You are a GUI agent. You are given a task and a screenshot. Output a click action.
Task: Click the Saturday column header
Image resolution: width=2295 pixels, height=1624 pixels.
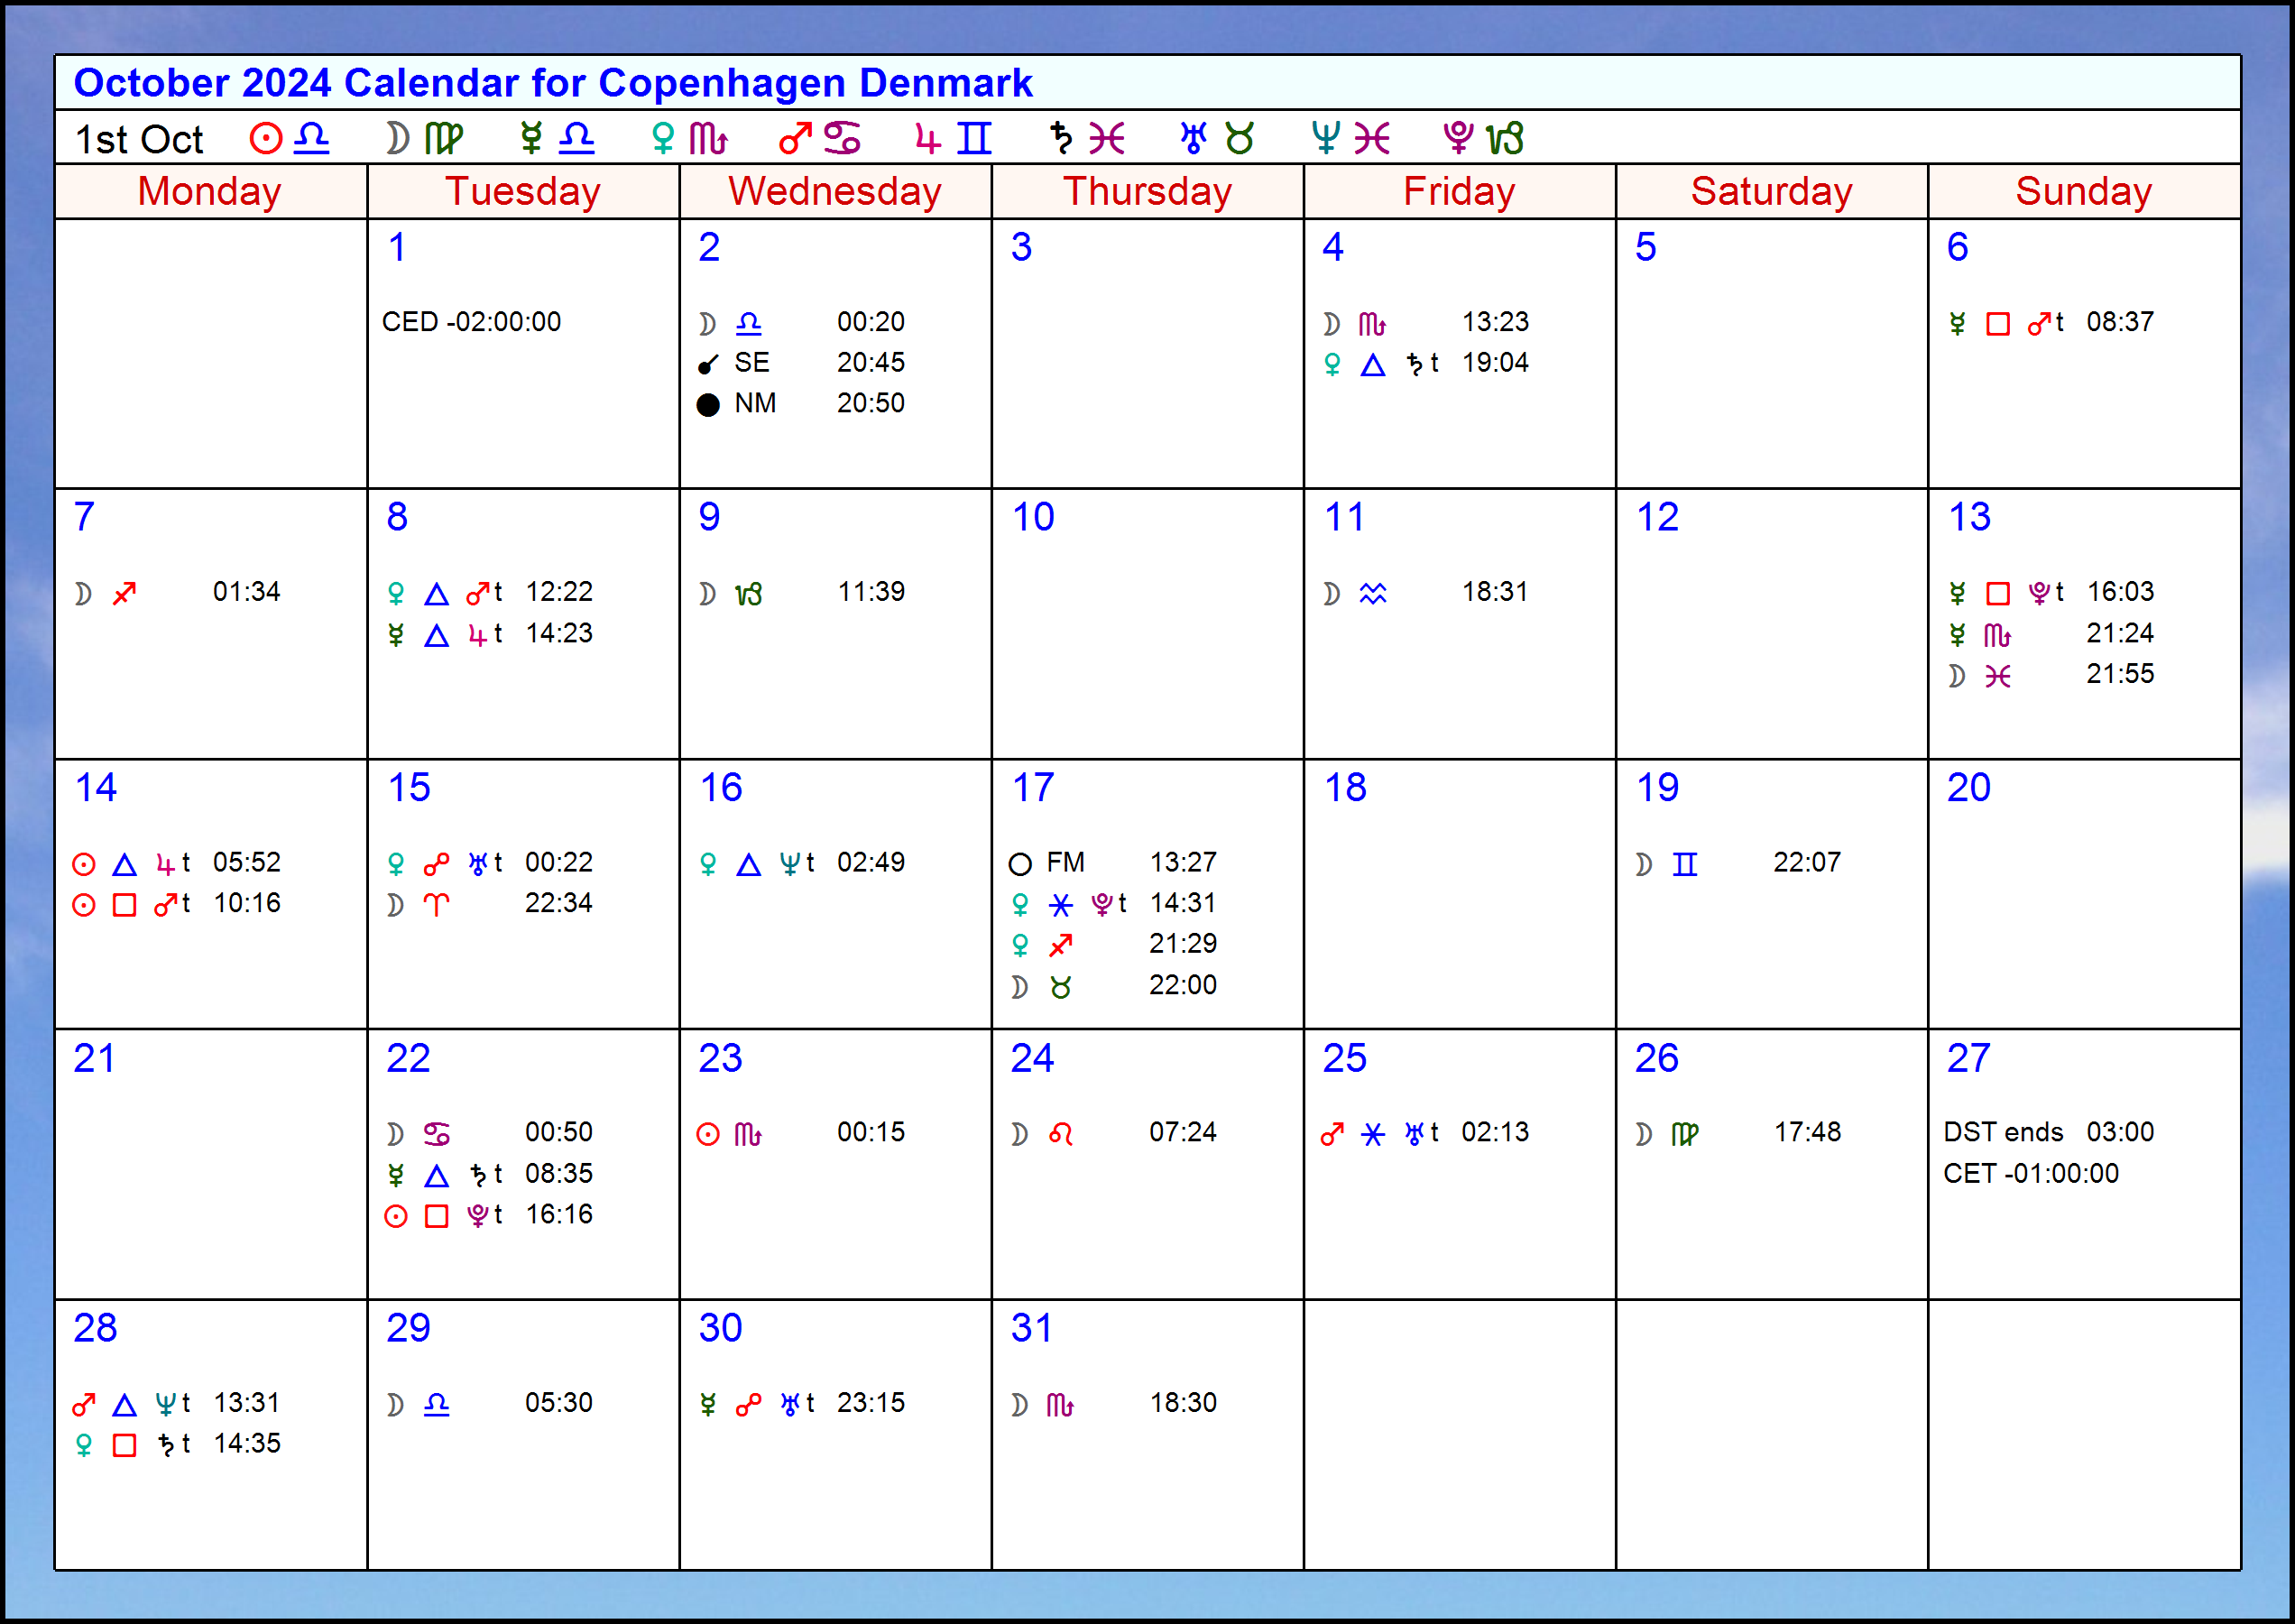pyautogui.click(x=1771, y=191)
